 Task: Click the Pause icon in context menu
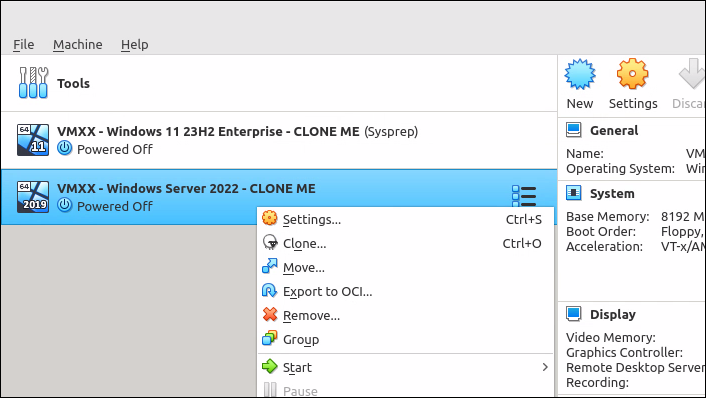pyautogui.click(x=270, y=390)
